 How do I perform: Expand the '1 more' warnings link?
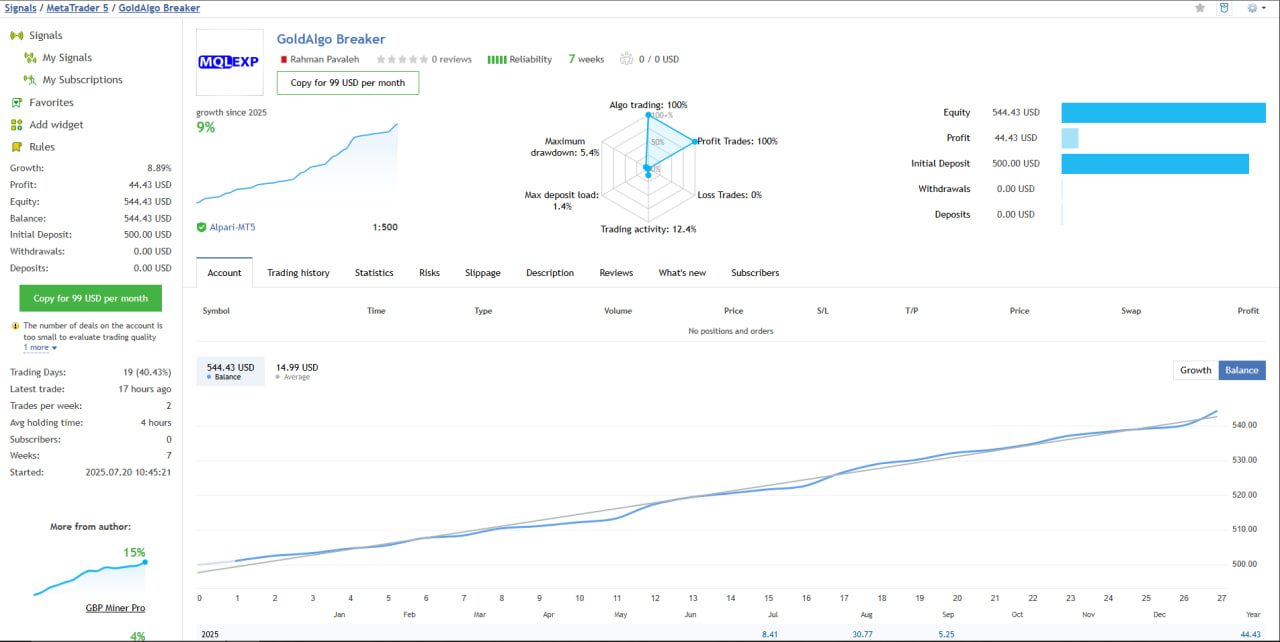click(40, 348)
